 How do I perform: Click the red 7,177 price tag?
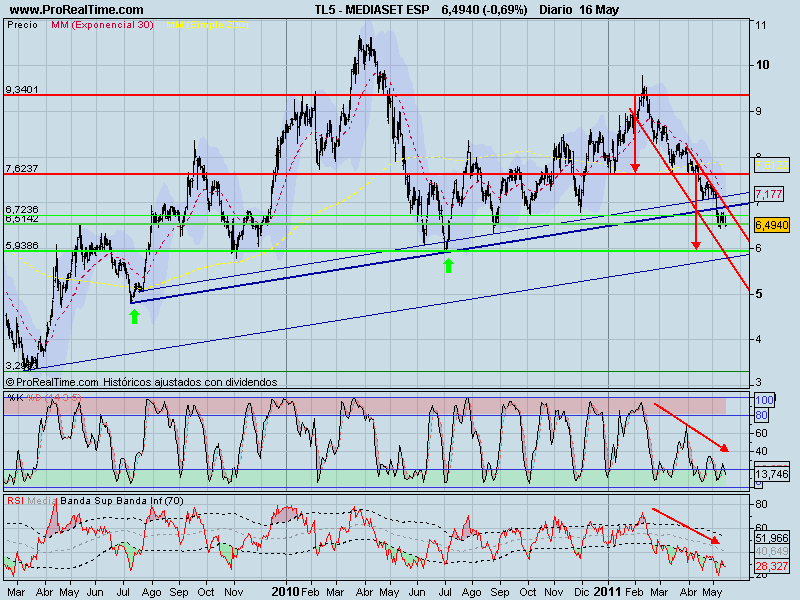pyautogui.click(x=768, y=194)
